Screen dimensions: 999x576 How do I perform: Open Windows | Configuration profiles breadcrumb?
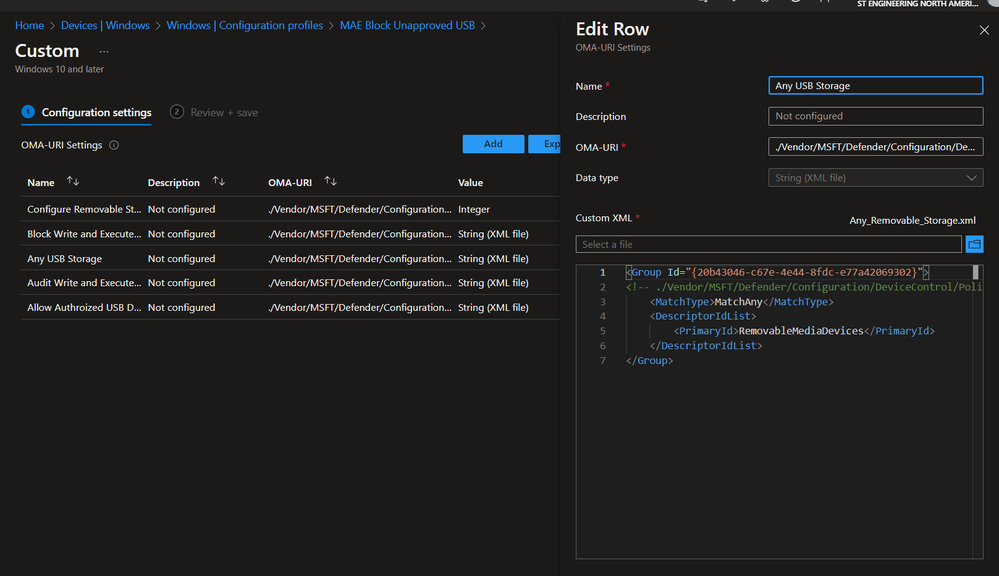(245, 25)
